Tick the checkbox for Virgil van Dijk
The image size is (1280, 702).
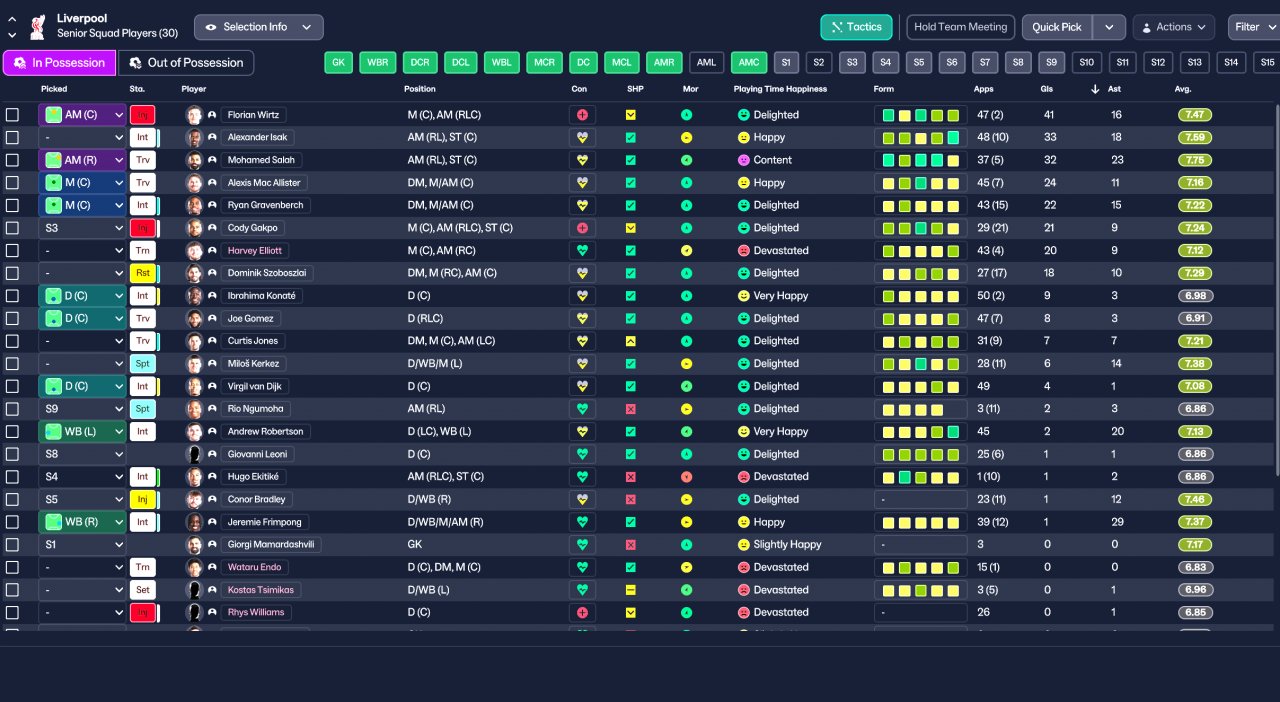12,386
